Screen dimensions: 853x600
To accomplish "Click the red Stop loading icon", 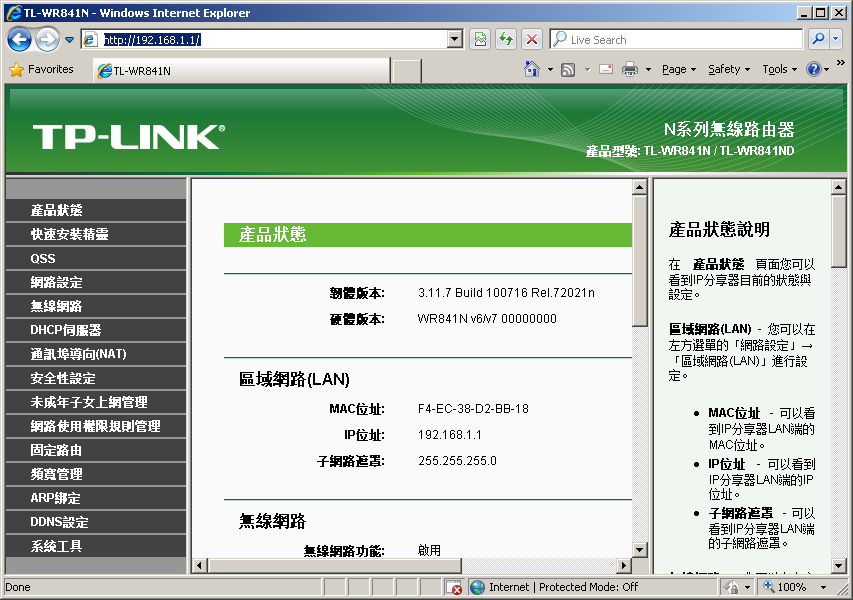I will pyautogui.click(x=531, y=40).
